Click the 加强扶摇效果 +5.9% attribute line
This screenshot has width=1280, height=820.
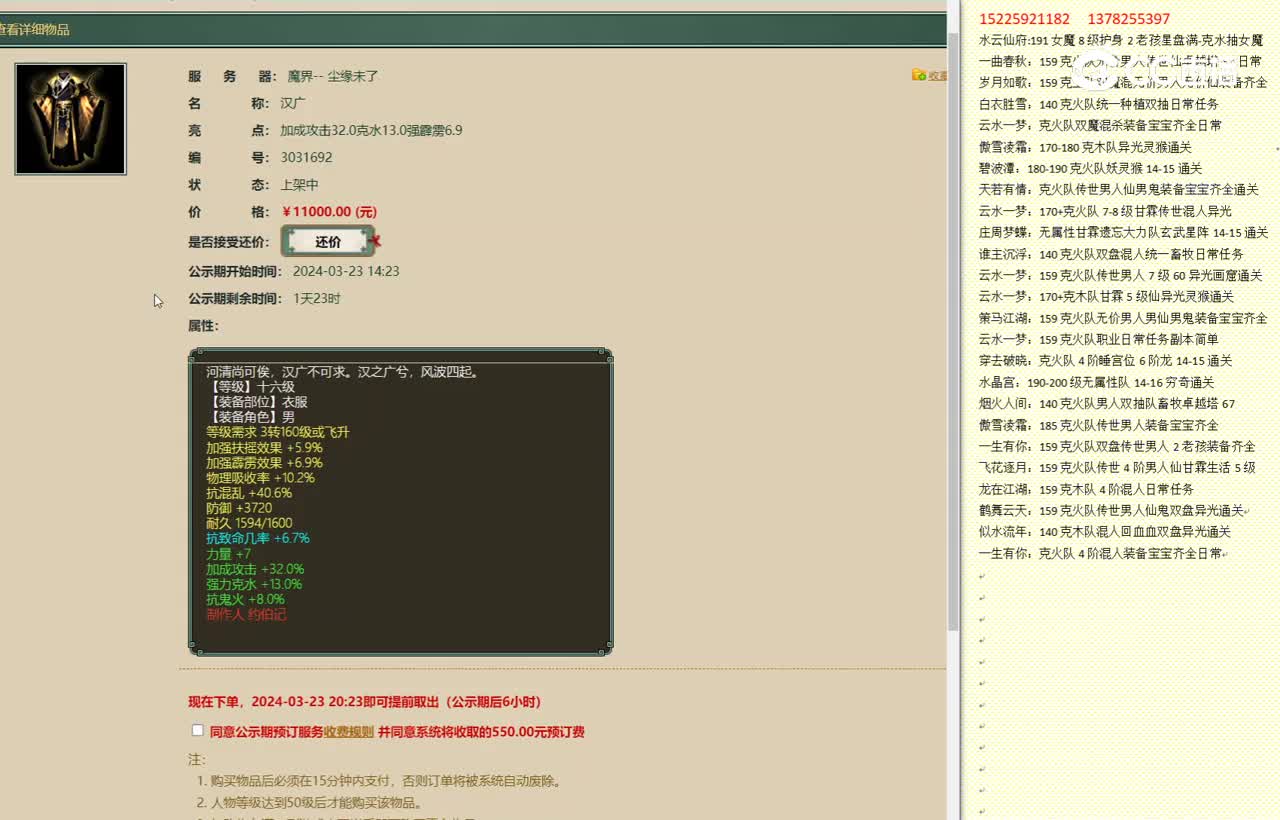(264, 448)
